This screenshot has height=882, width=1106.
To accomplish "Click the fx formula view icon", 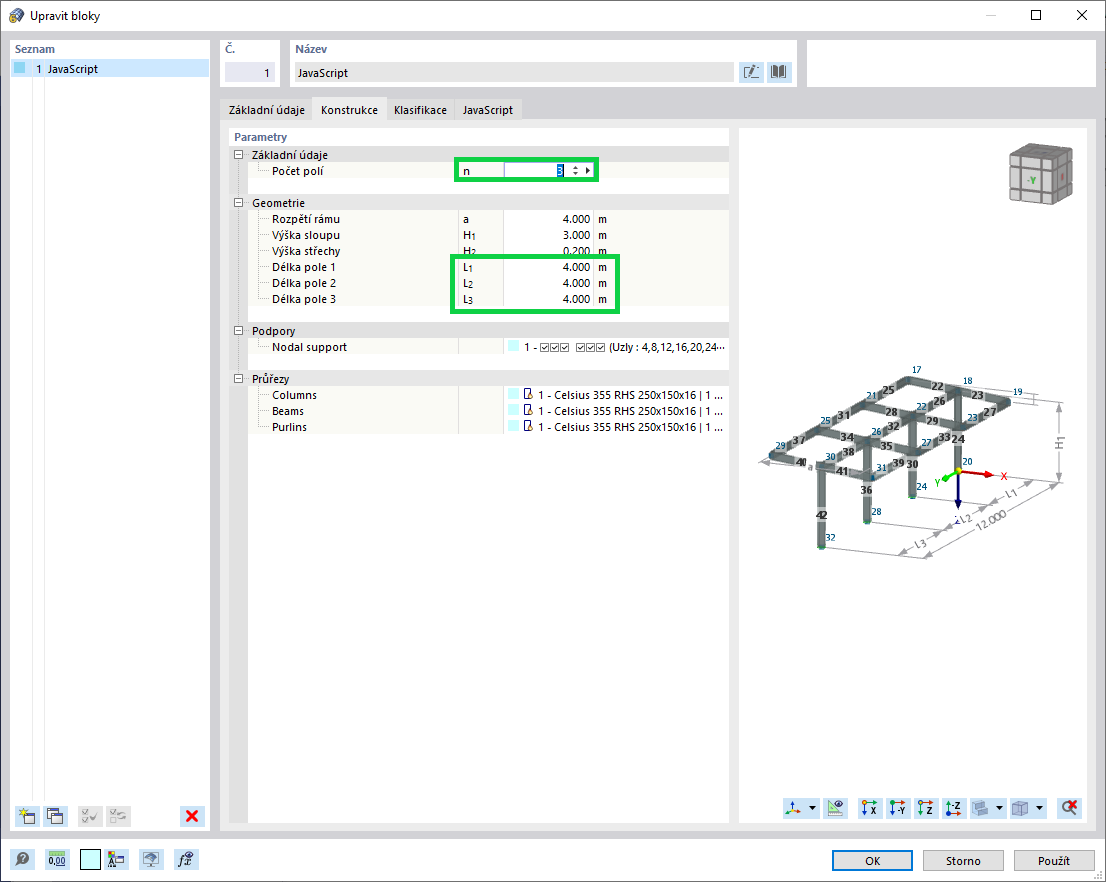I will 186,859.
